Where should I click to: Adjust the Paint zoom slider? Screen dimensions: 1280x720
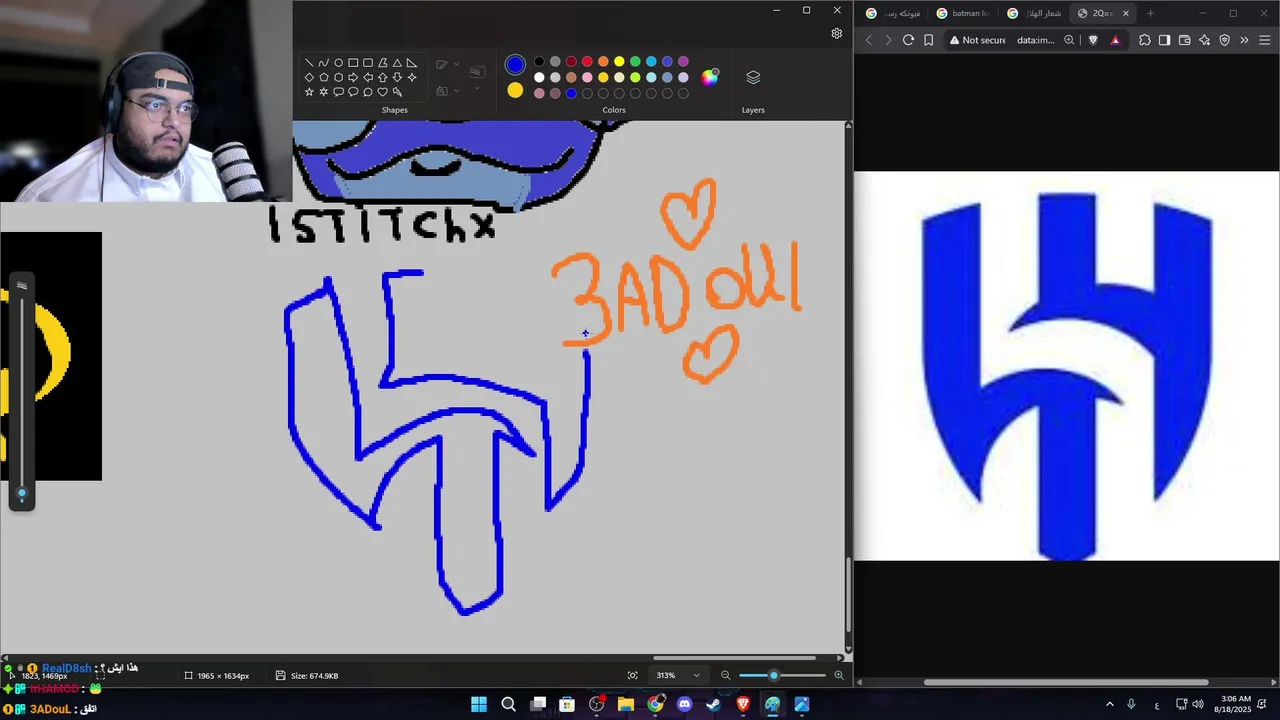773,675
